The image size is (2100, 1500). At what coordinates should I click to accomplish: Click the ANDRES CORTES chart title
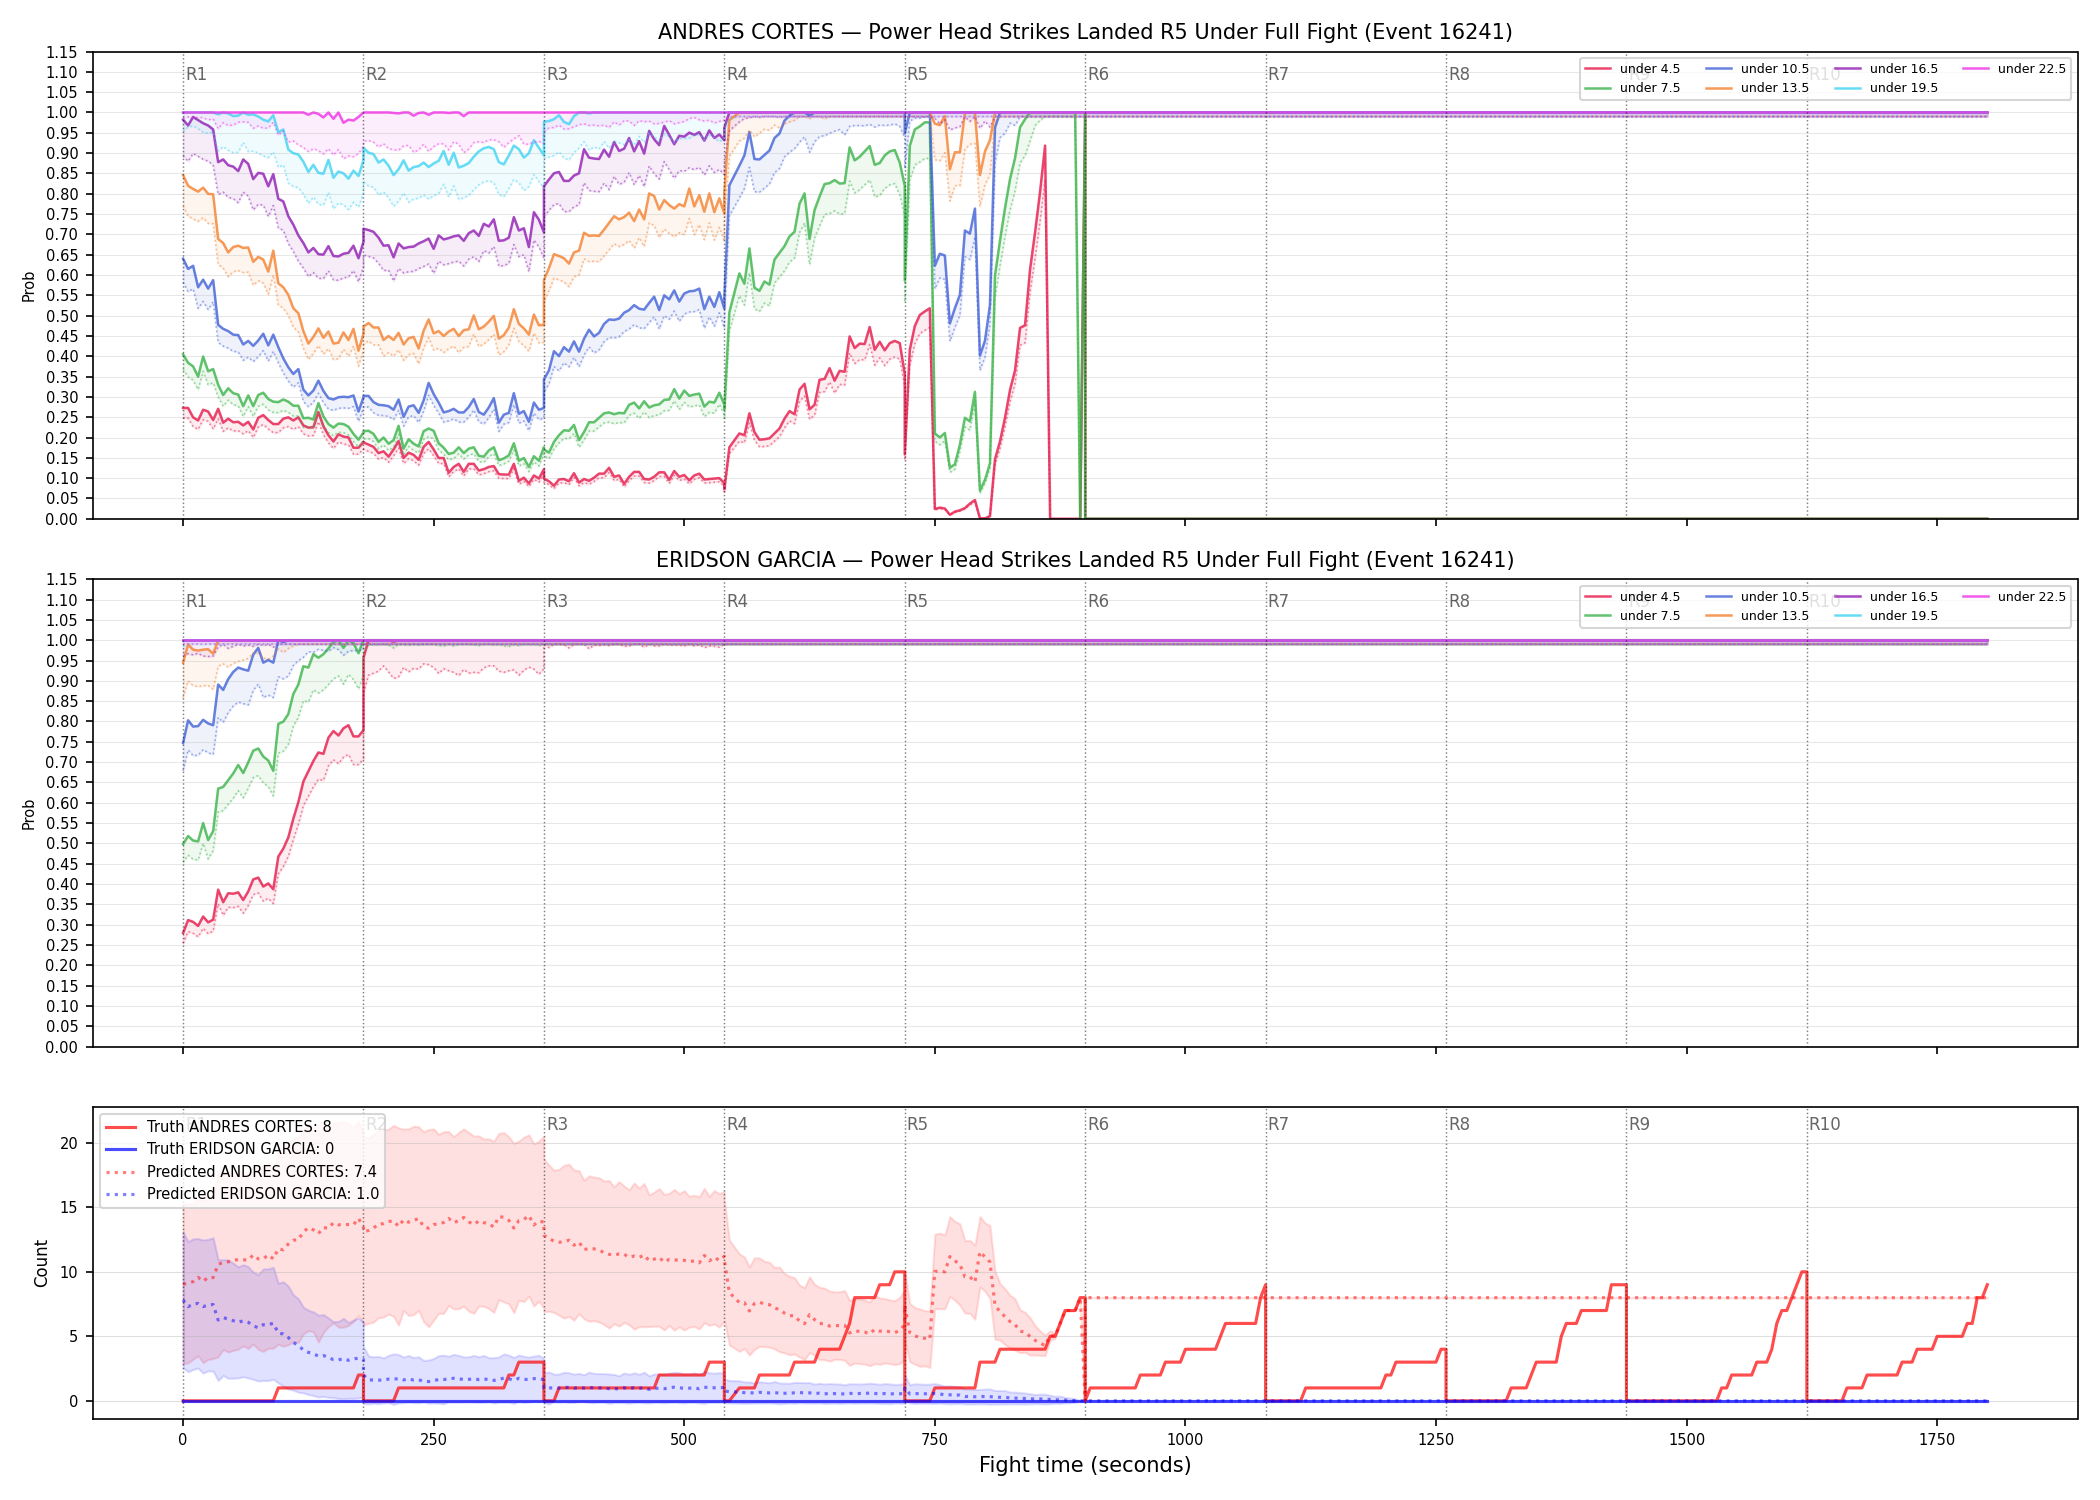point(1085,32)
